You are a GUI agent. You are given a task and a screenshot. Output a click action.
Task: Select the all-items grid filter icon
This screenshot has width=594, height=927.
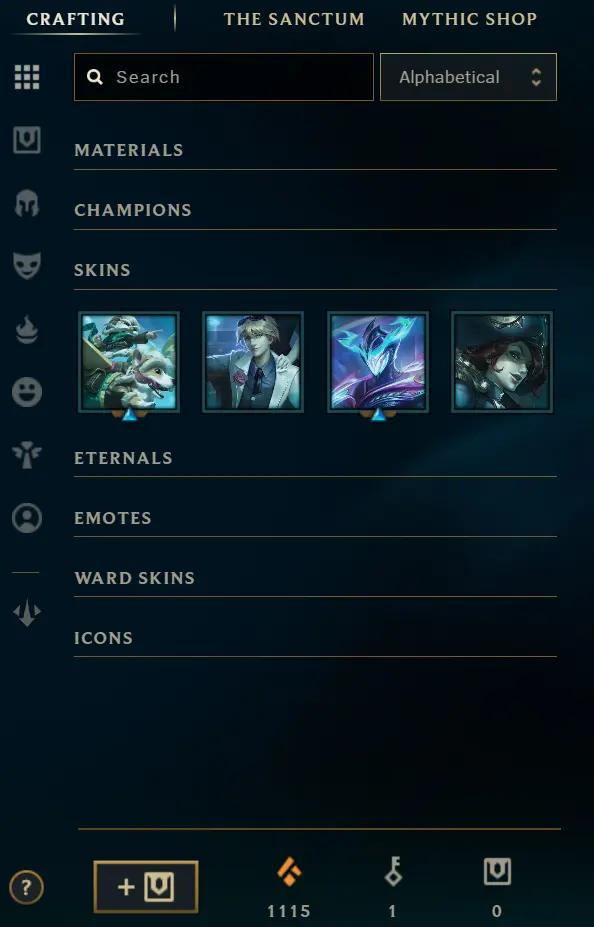pos(27,77)
